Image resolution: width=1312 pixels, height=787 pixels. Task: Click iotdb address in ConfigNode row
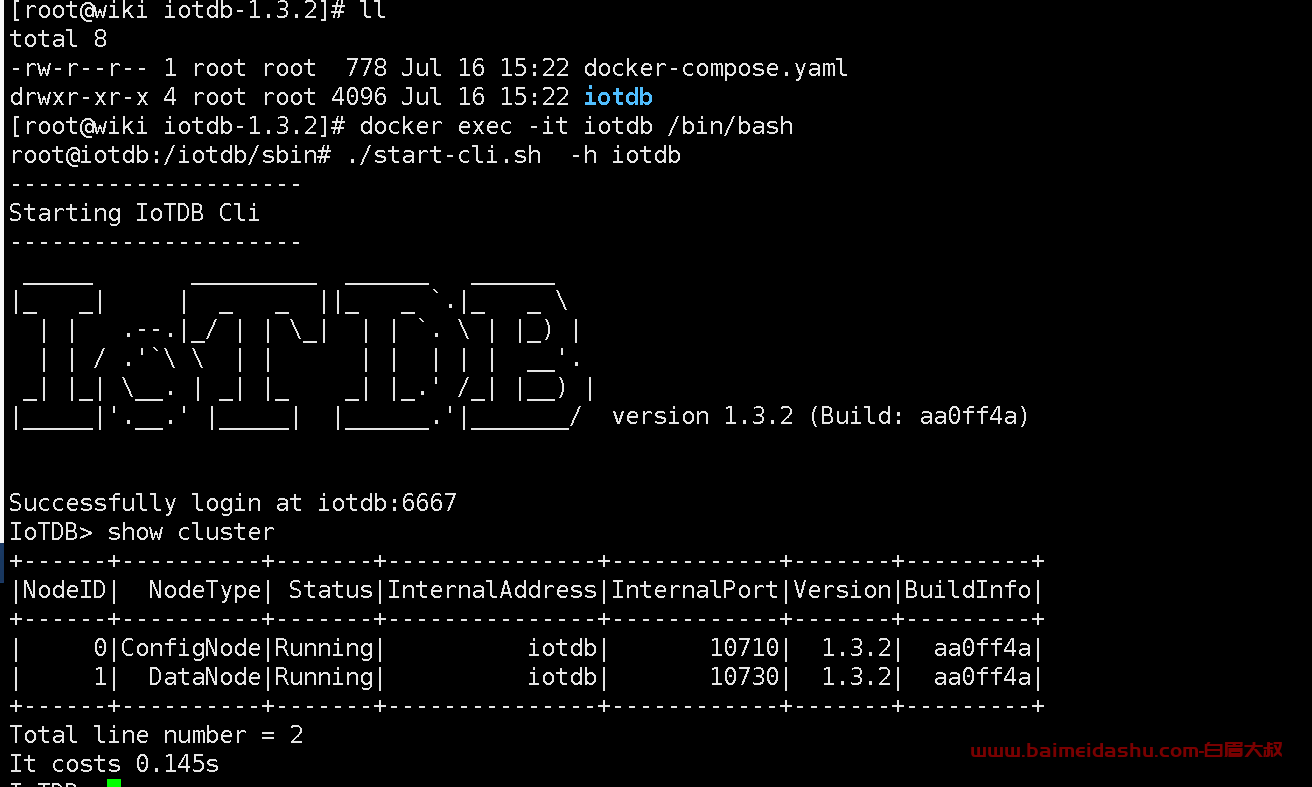coord(563,648)
